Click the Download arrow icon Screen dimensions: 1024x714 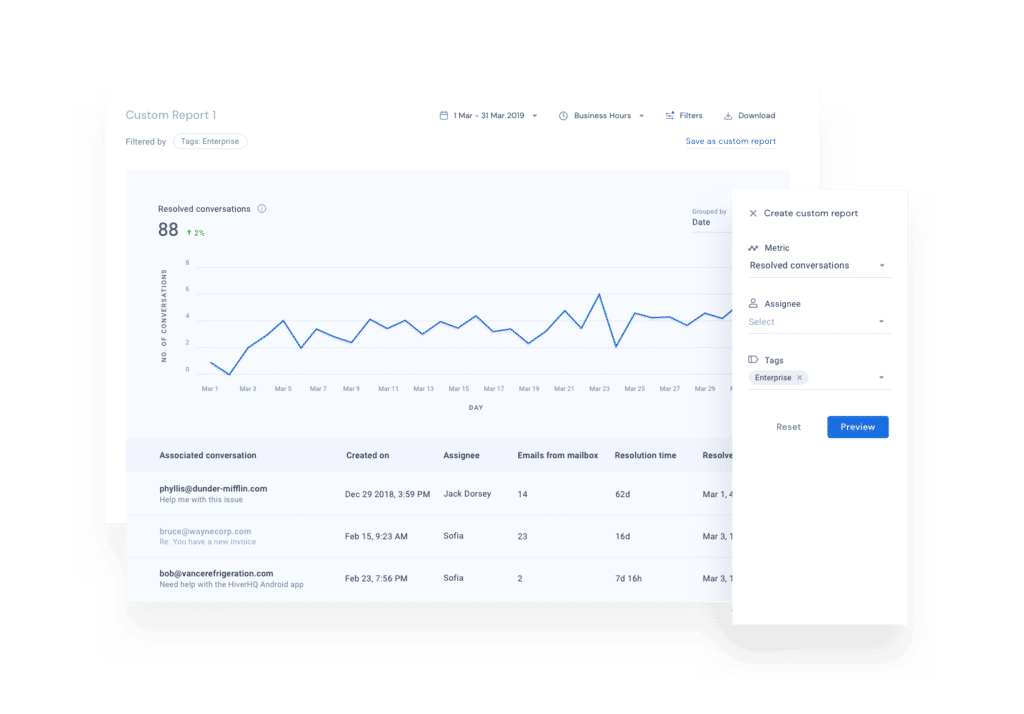[x=728, y=116]
